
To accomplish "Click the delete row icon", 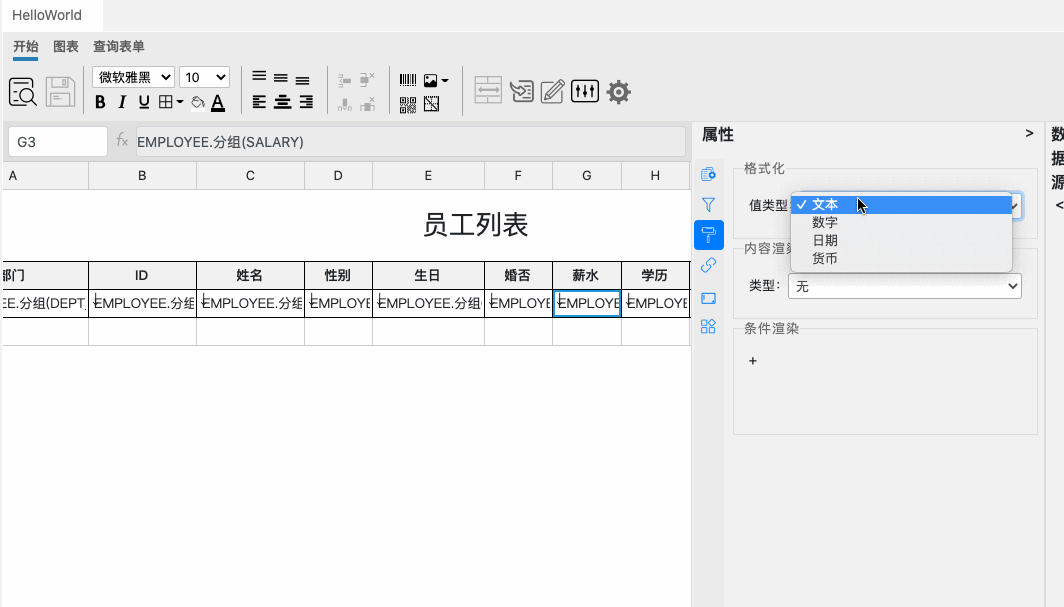I will [x=367, y=80].
